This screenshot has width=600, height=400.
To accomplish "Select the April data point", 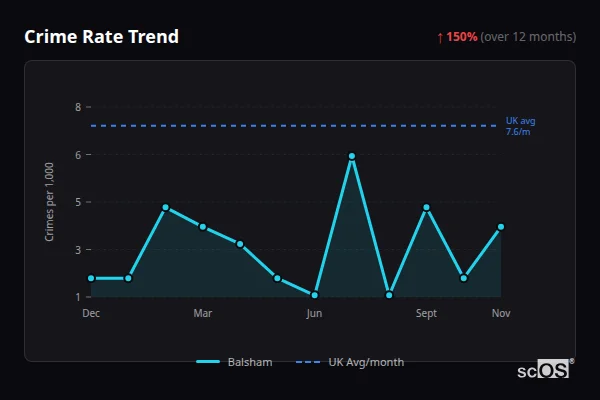I will pyautogui.click(x=240, y=244).
